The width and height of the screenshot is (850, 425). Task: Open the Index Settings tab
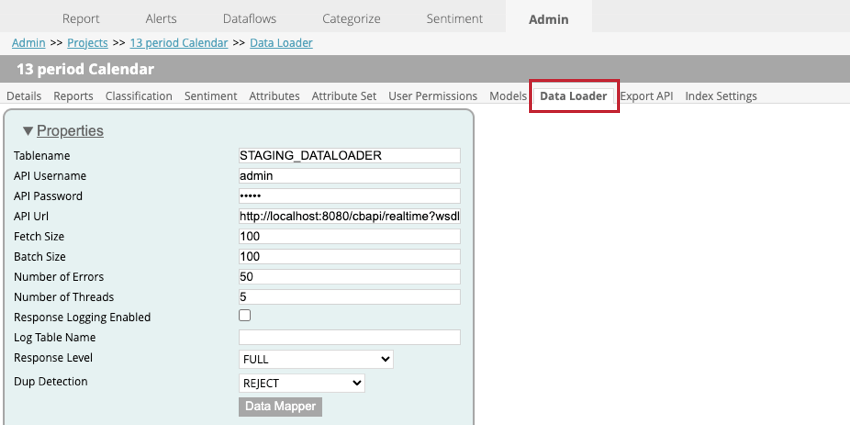click(721, 96)
